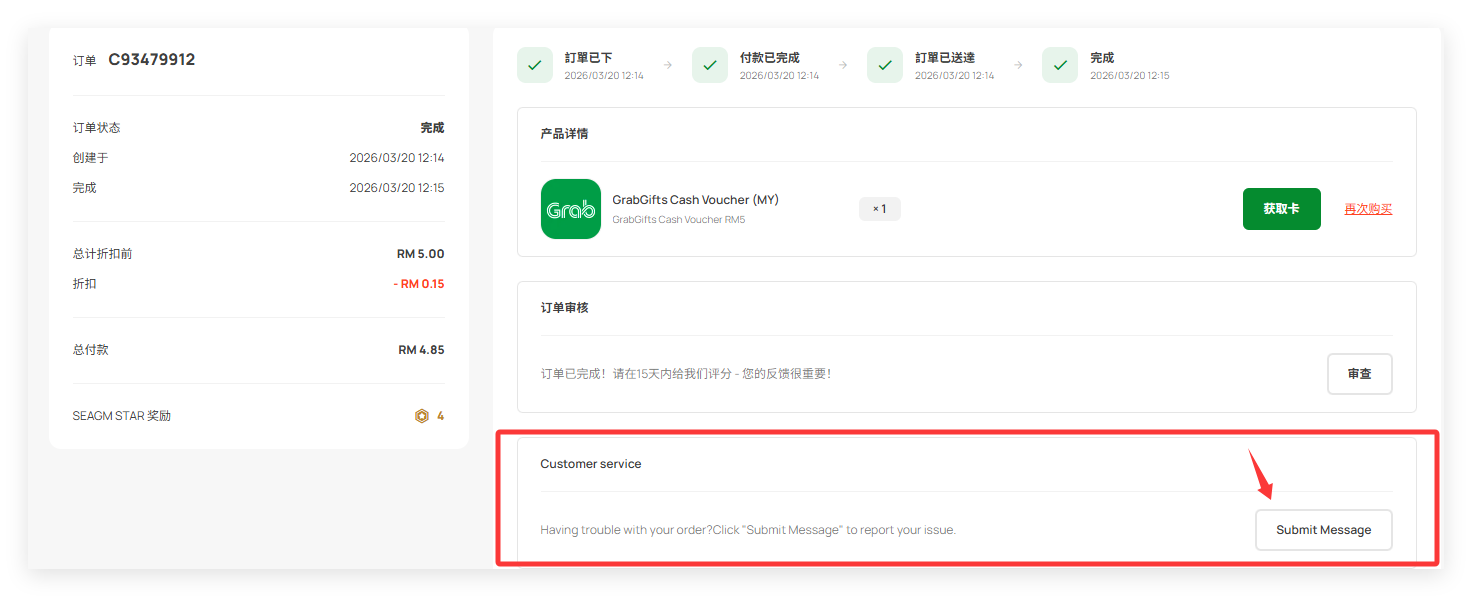This screenshot has width=1472, height=597.
Task: Click the total payment RM 4.85
Action: (421, 350)
